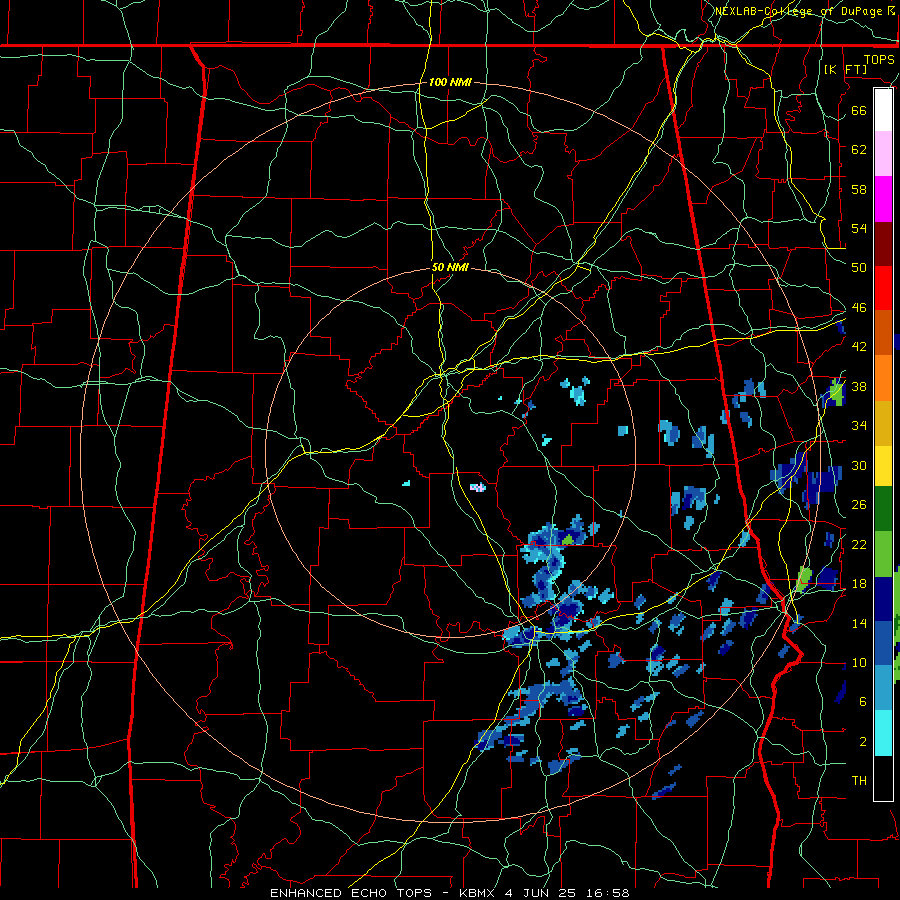Select the light green legend swatch near 22
This screenshot has width=900, height=900.
[883, 553]
